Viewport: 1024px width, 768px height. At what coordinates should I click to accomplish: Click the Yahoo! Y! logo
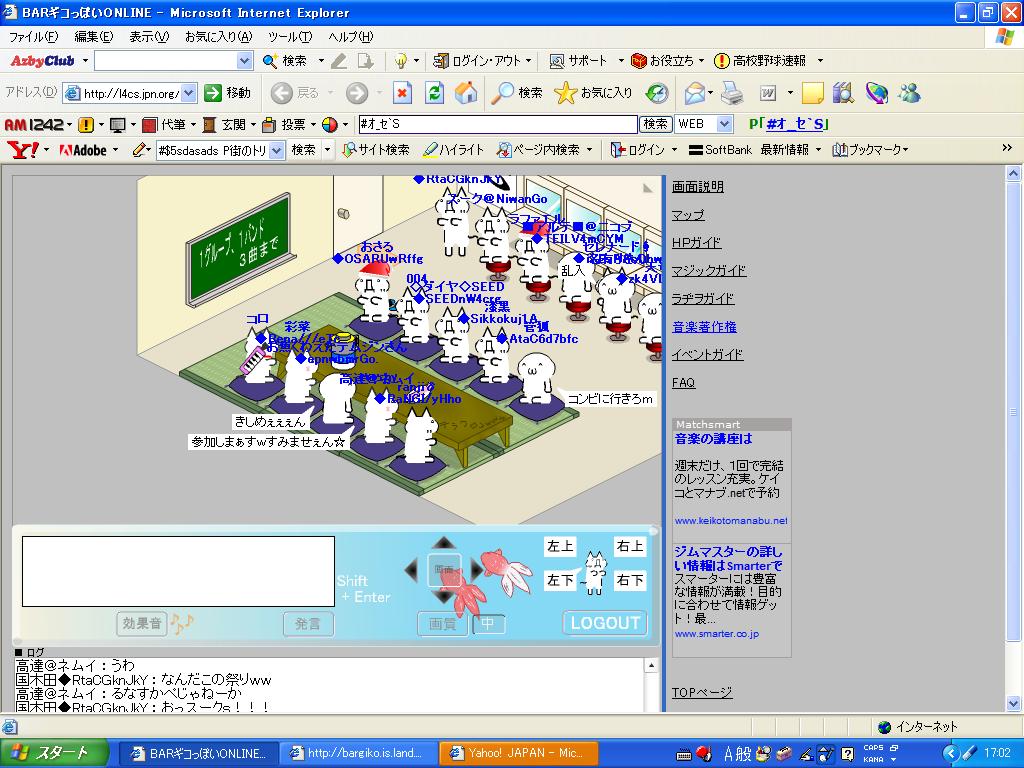(x=23, y=150)
